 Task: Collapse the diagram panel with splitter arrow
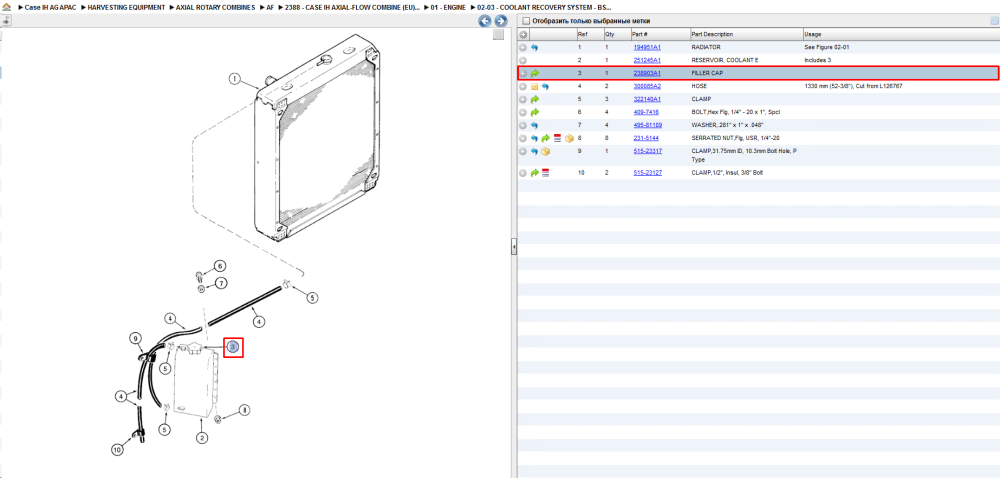pos(513,248)
